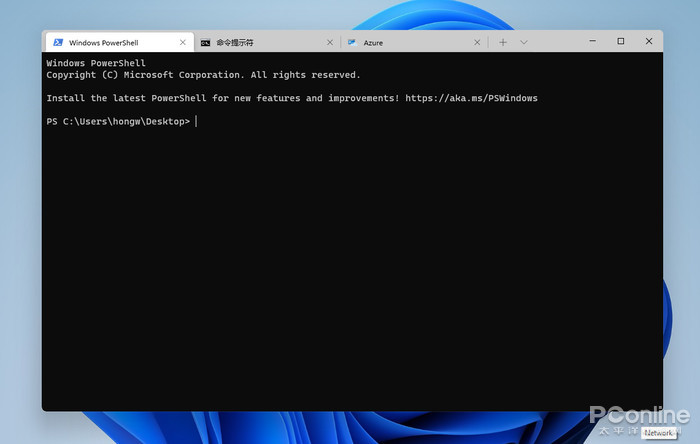The image size is (700, 444).
Task: Click the PS C:\Users\hongw\Desktop> prompt line
Action: [x=118, y=121]
